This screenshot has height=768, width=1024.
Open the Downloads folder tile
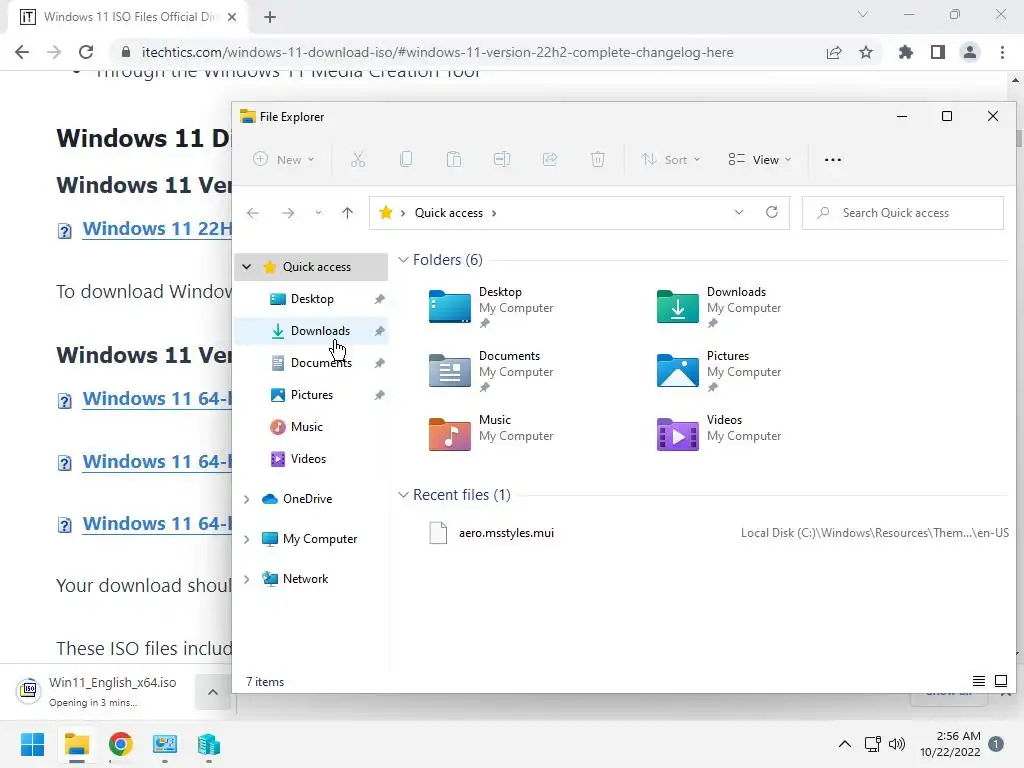719,307
